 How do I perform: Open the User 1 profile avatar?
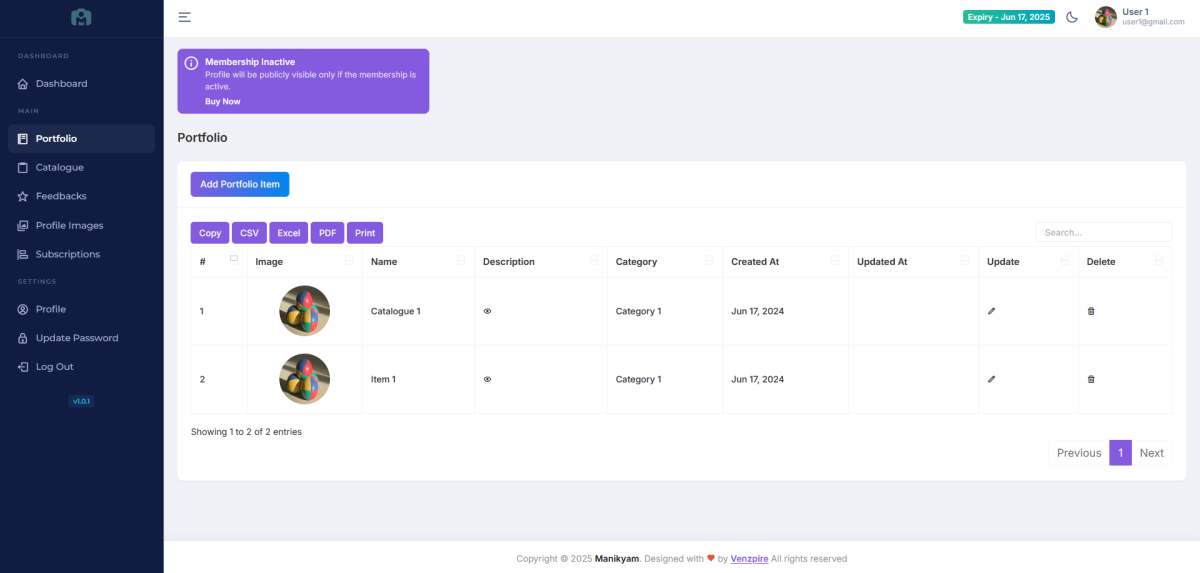pos(1105,17)
